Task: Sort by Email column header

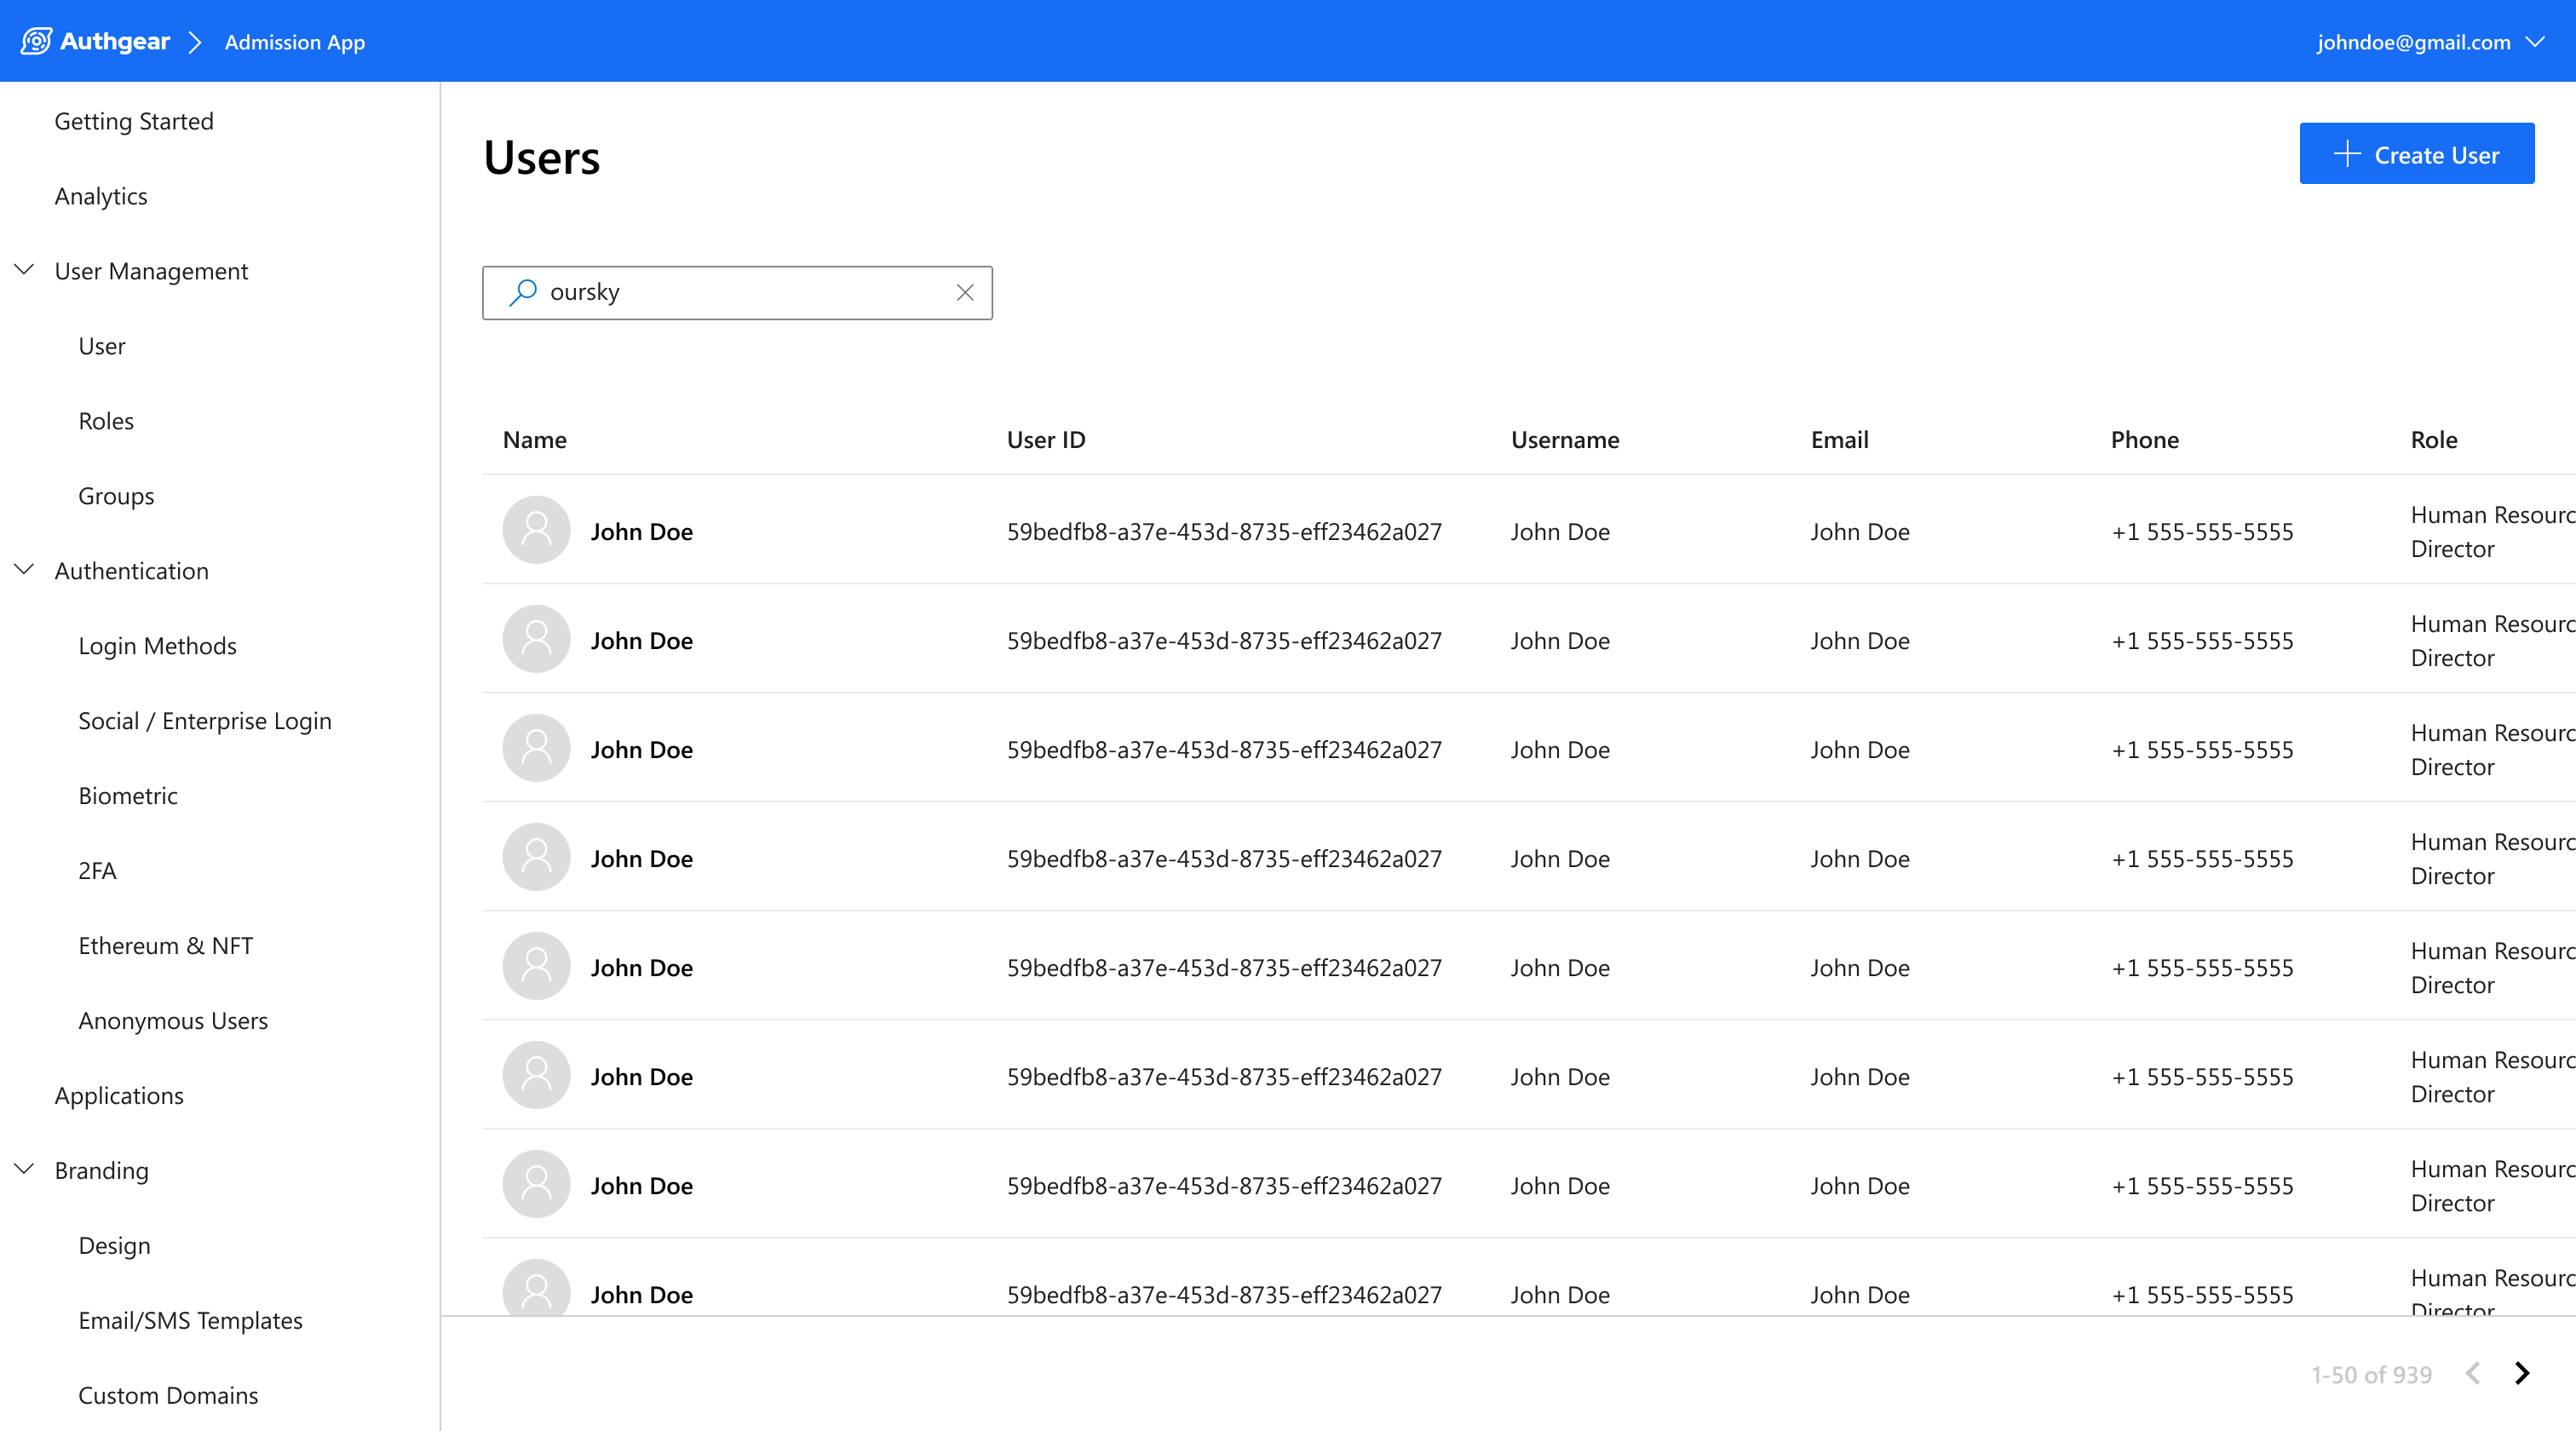Action: [1840, 440]
